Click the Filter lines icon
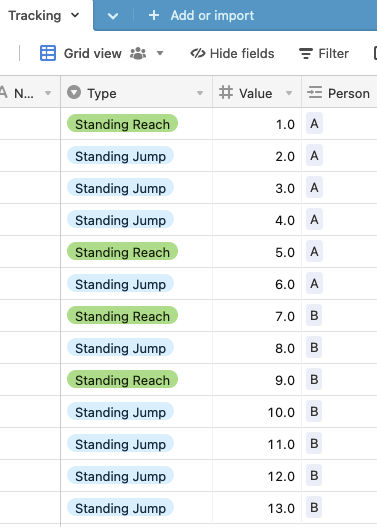The image size is (377, 527). [306, 53]
